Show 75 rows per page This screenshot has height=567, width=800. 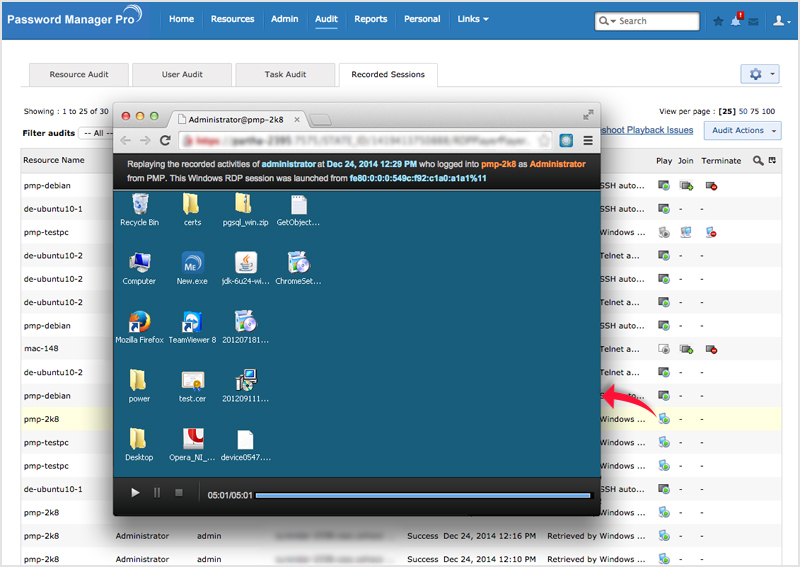pos(755,111)
